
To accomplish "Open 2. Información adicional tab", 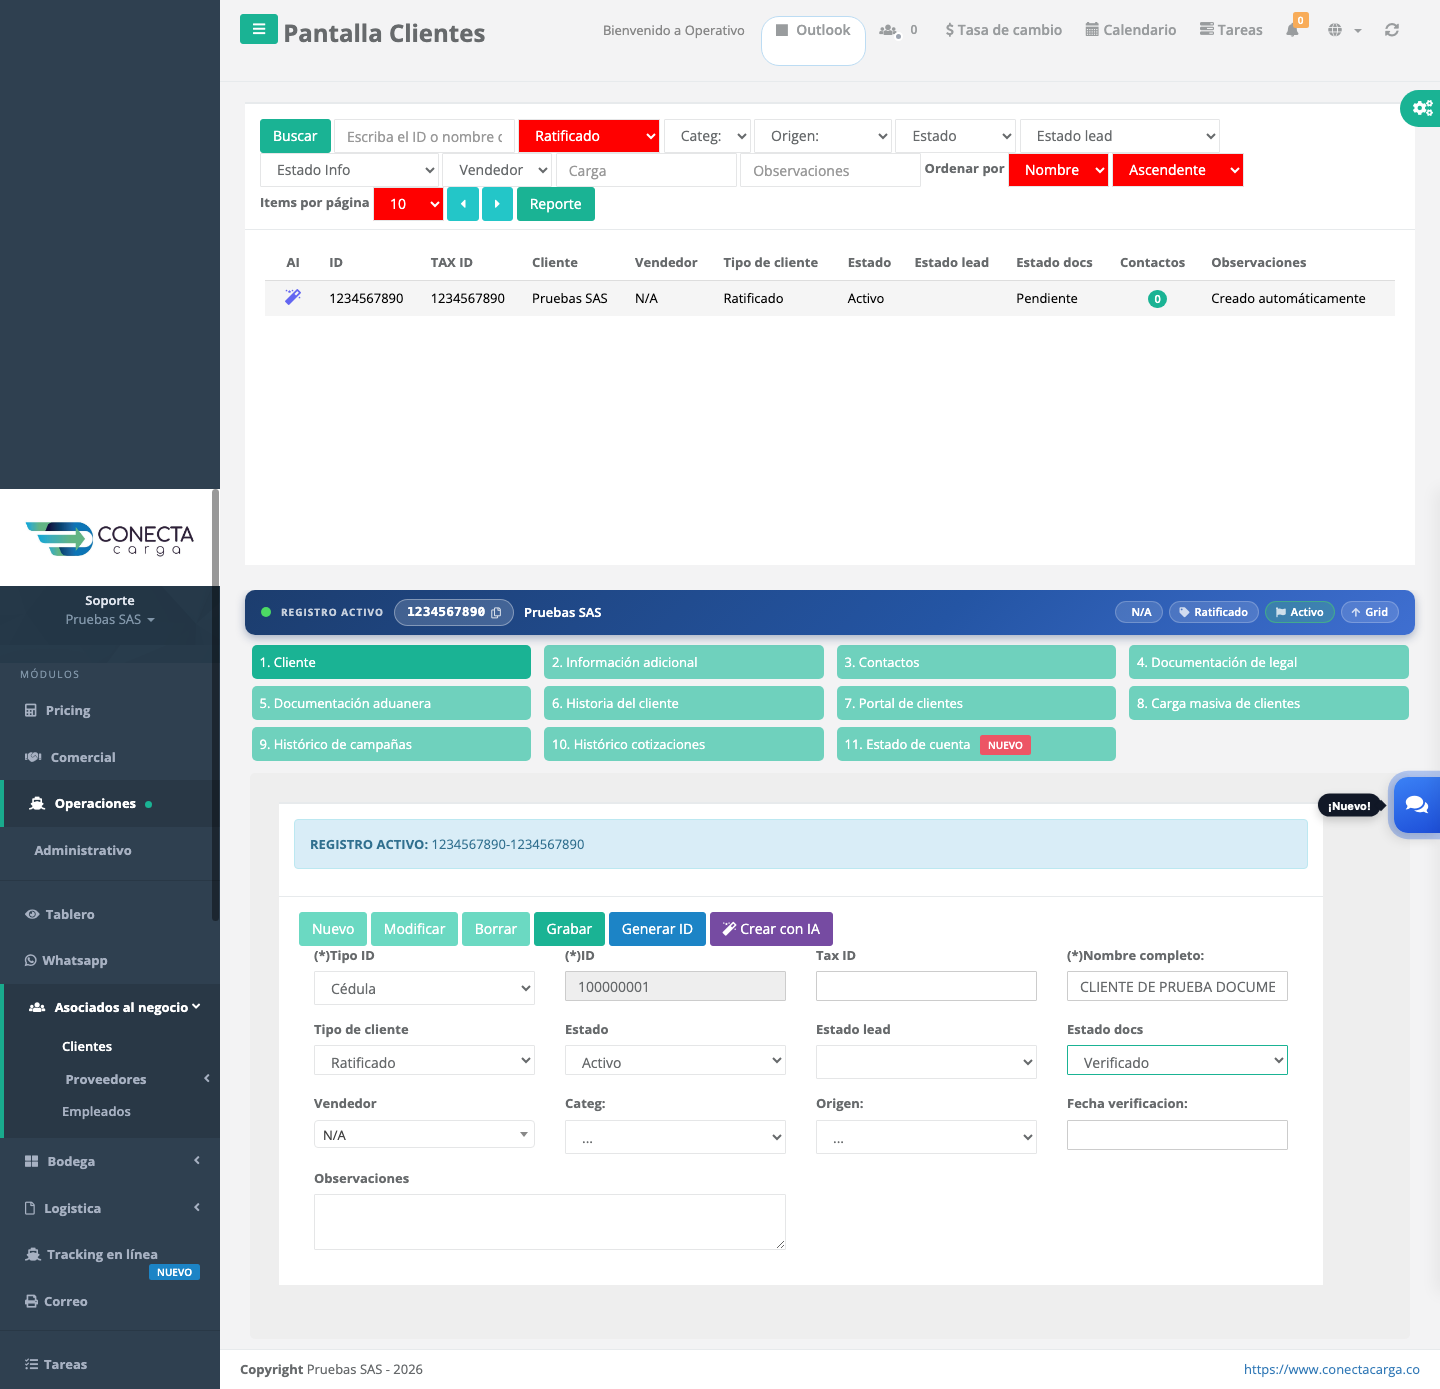I will (684, 662).
